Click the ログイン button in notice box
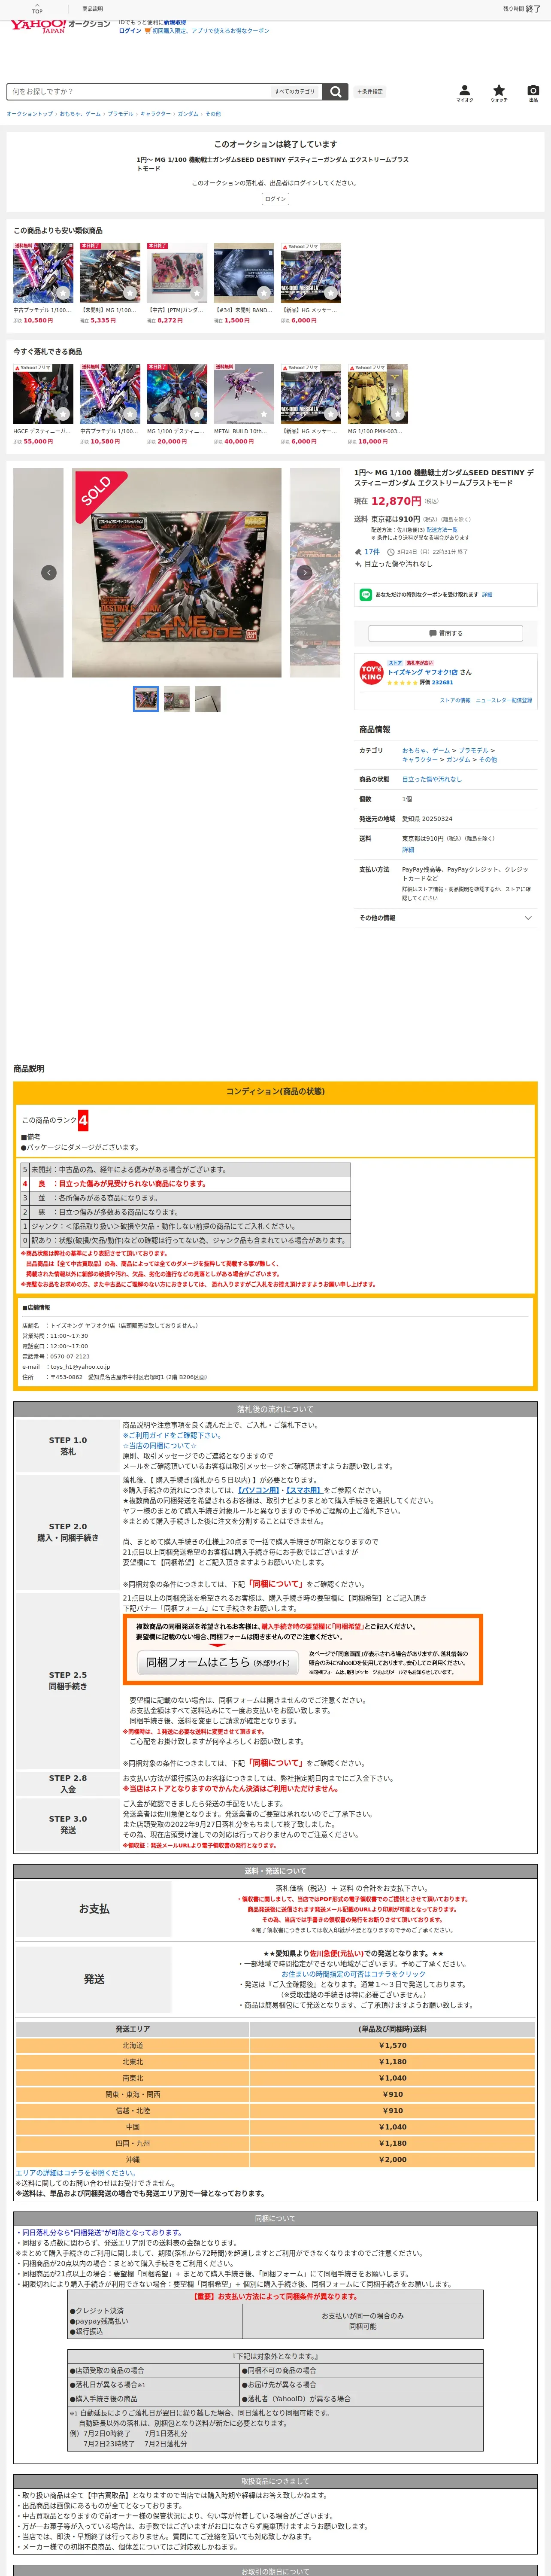The image size is (551, 2576). [276, 199]
